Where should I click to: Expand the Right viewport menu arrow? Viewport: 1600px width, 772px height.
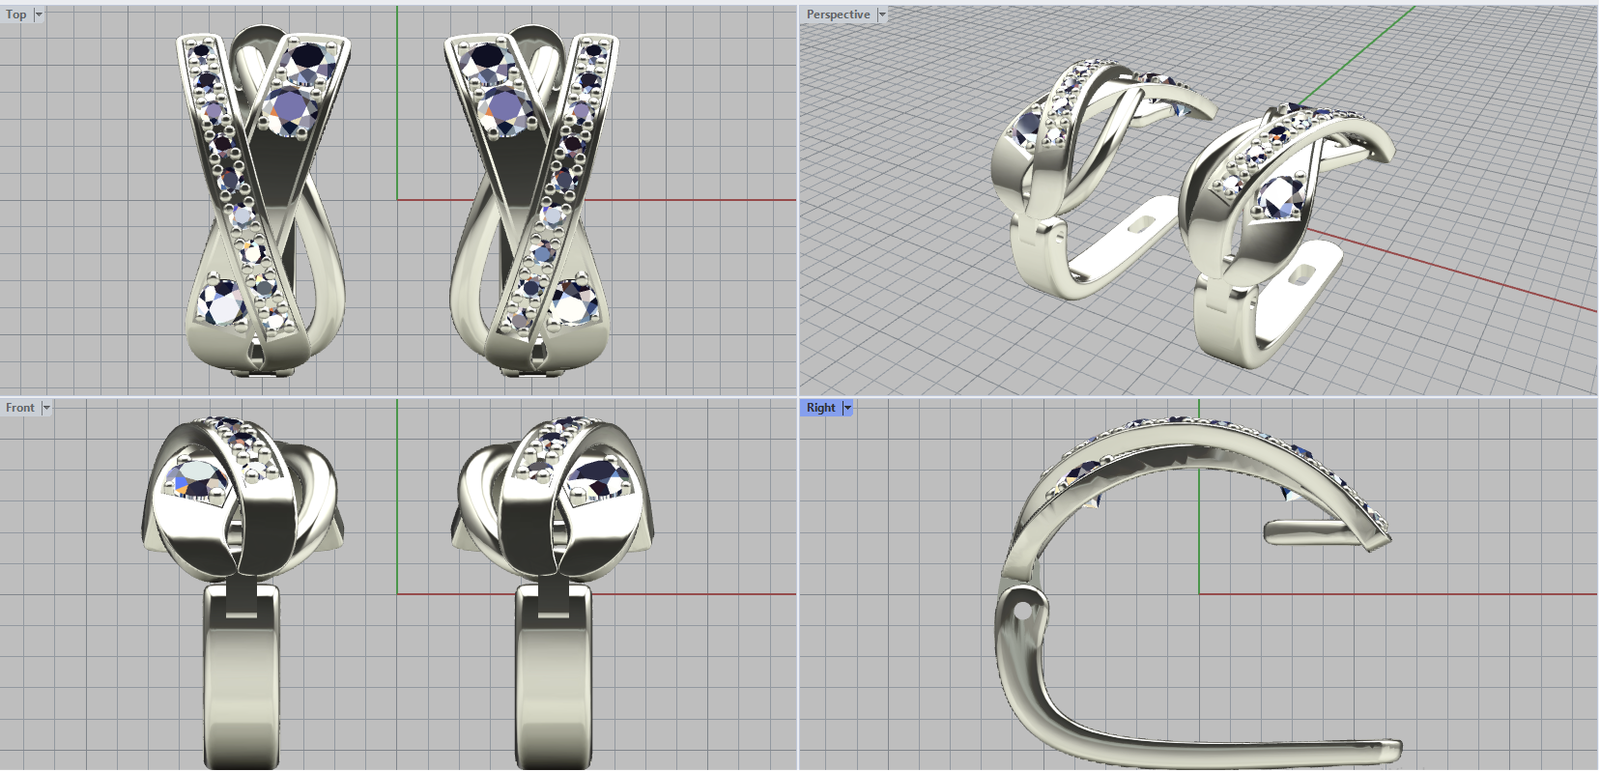(848, 408)
